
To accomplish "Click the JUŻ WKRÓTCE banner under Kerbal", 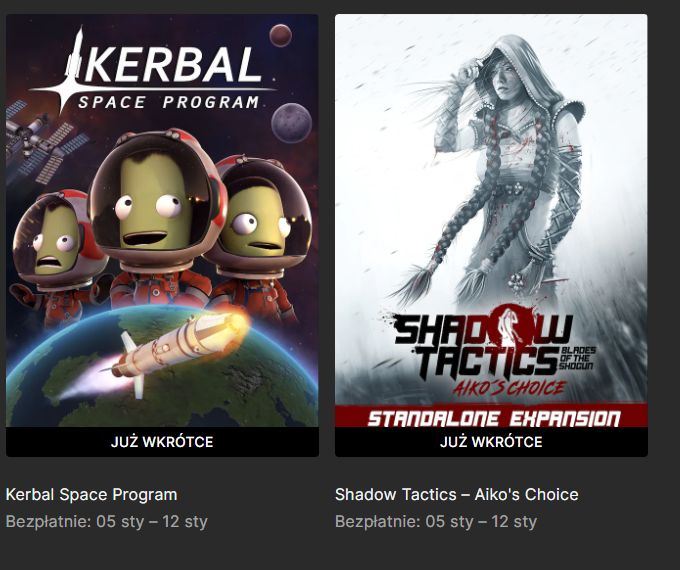I will [x=162, y=442].
